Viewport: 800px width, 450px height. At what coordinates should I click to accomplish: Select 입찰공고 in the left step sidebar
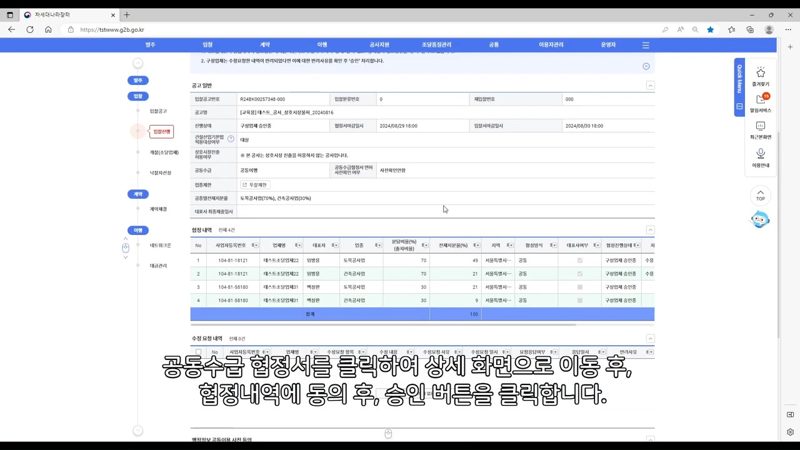coord(158,111)
